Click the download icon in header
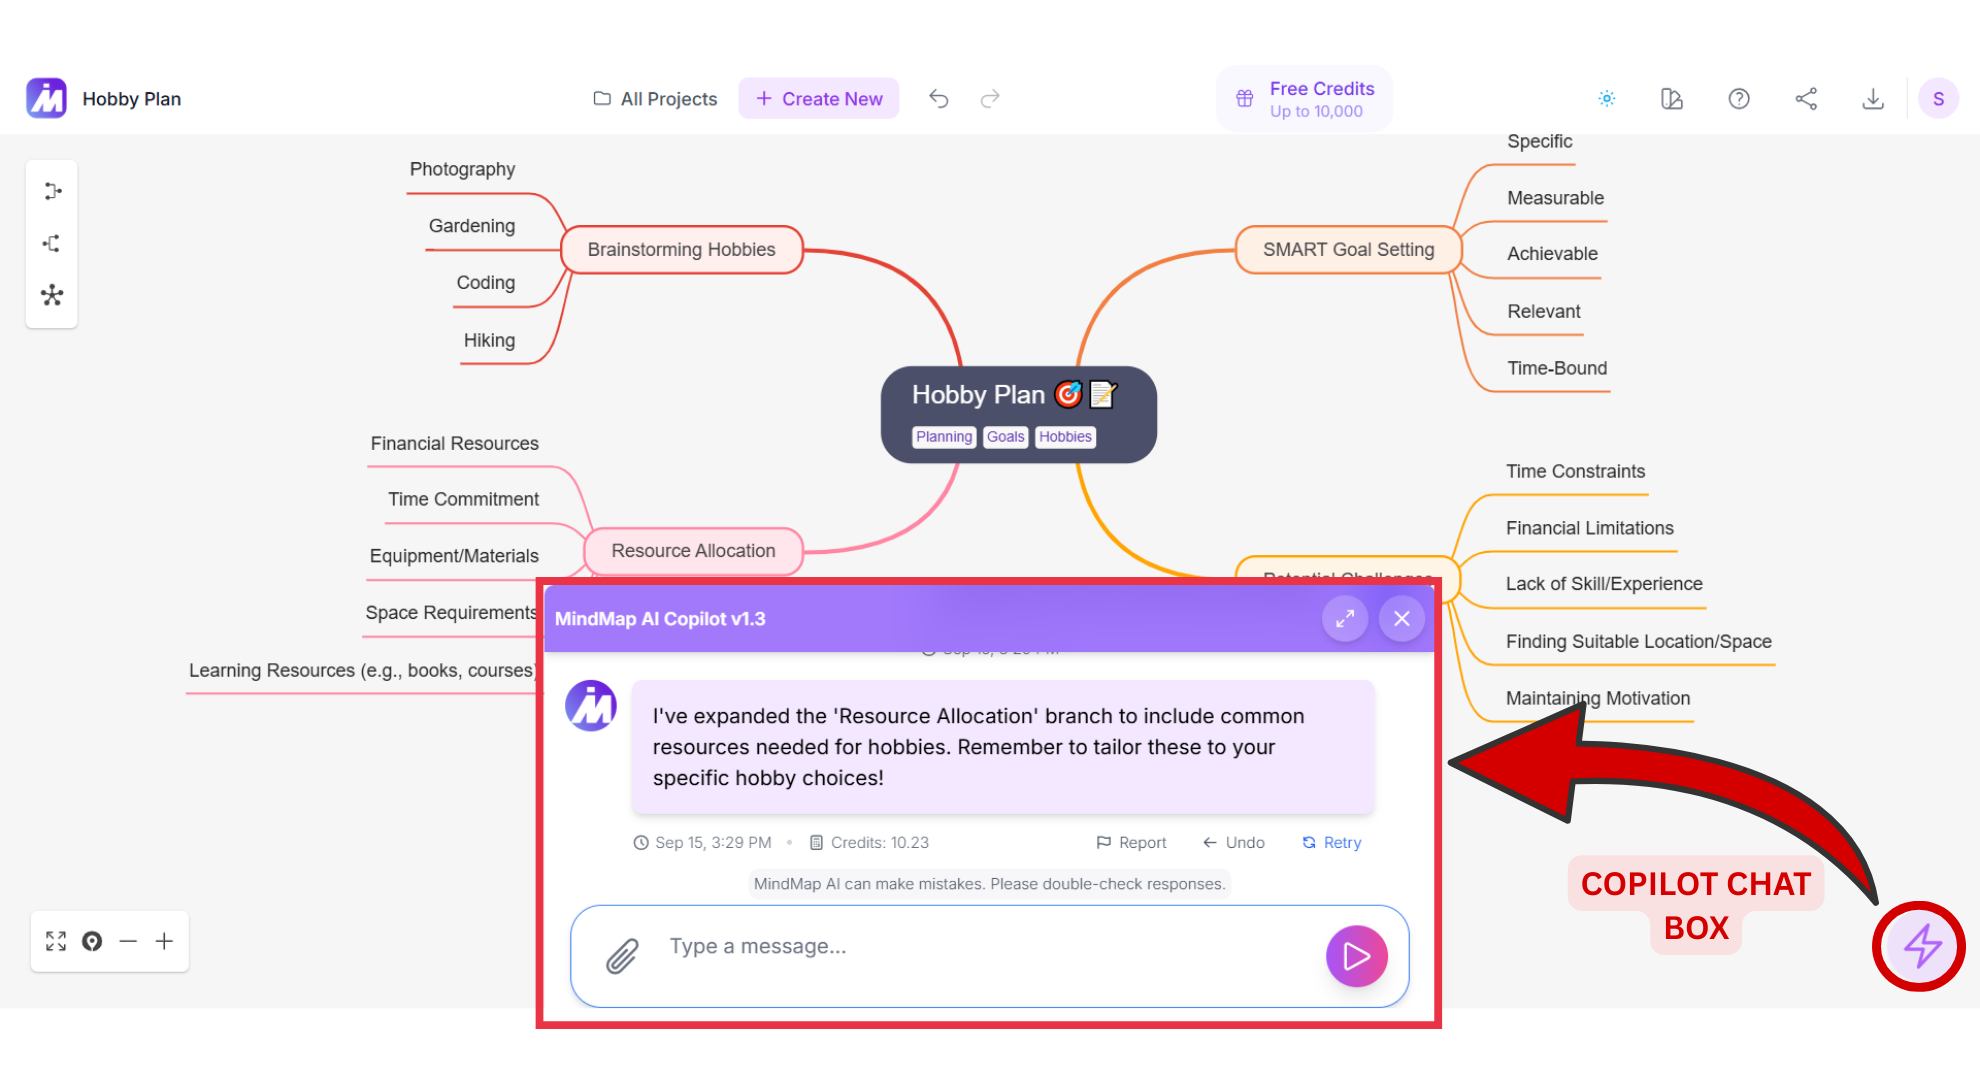Image resolution: width=1980 pixels, height=1080 pixels. 1873,98
